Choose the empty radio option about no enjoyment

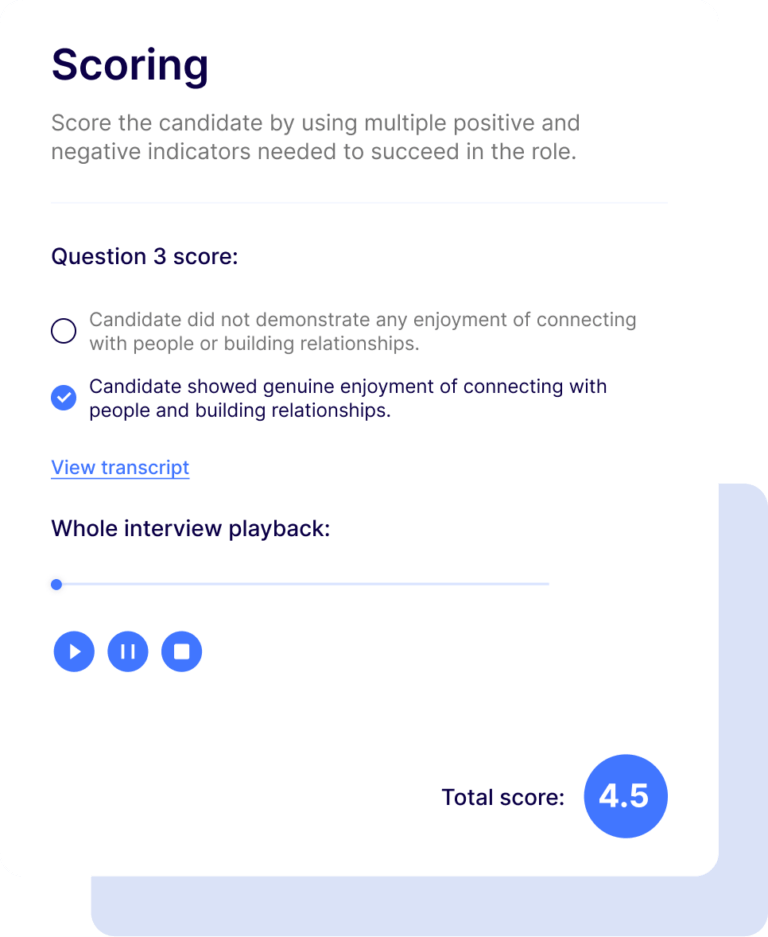coord(63,330)
